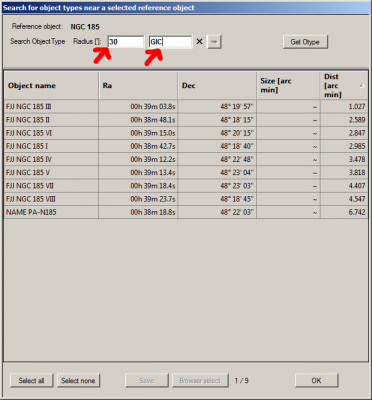Focus the Radius input field
The width and height of the screenshot is (372, 400).
coord(126,42)
